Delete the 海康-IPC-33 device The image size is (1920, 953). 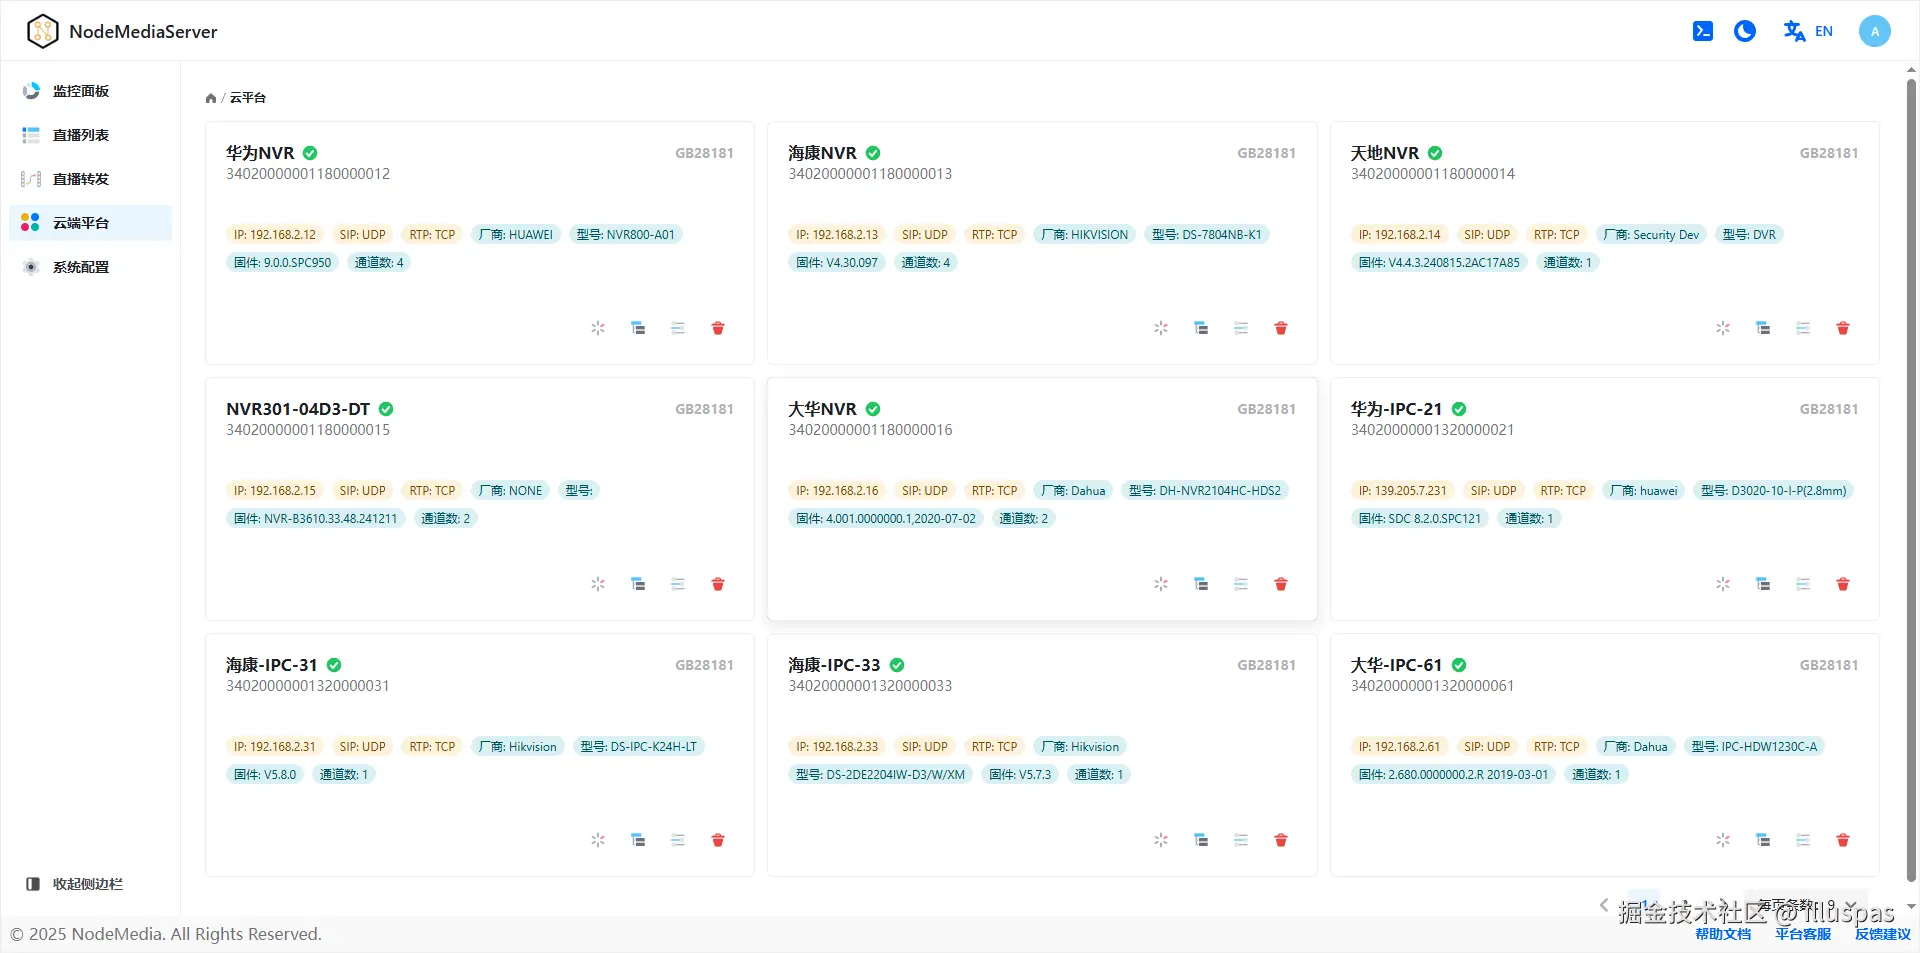pos(1281,840)
